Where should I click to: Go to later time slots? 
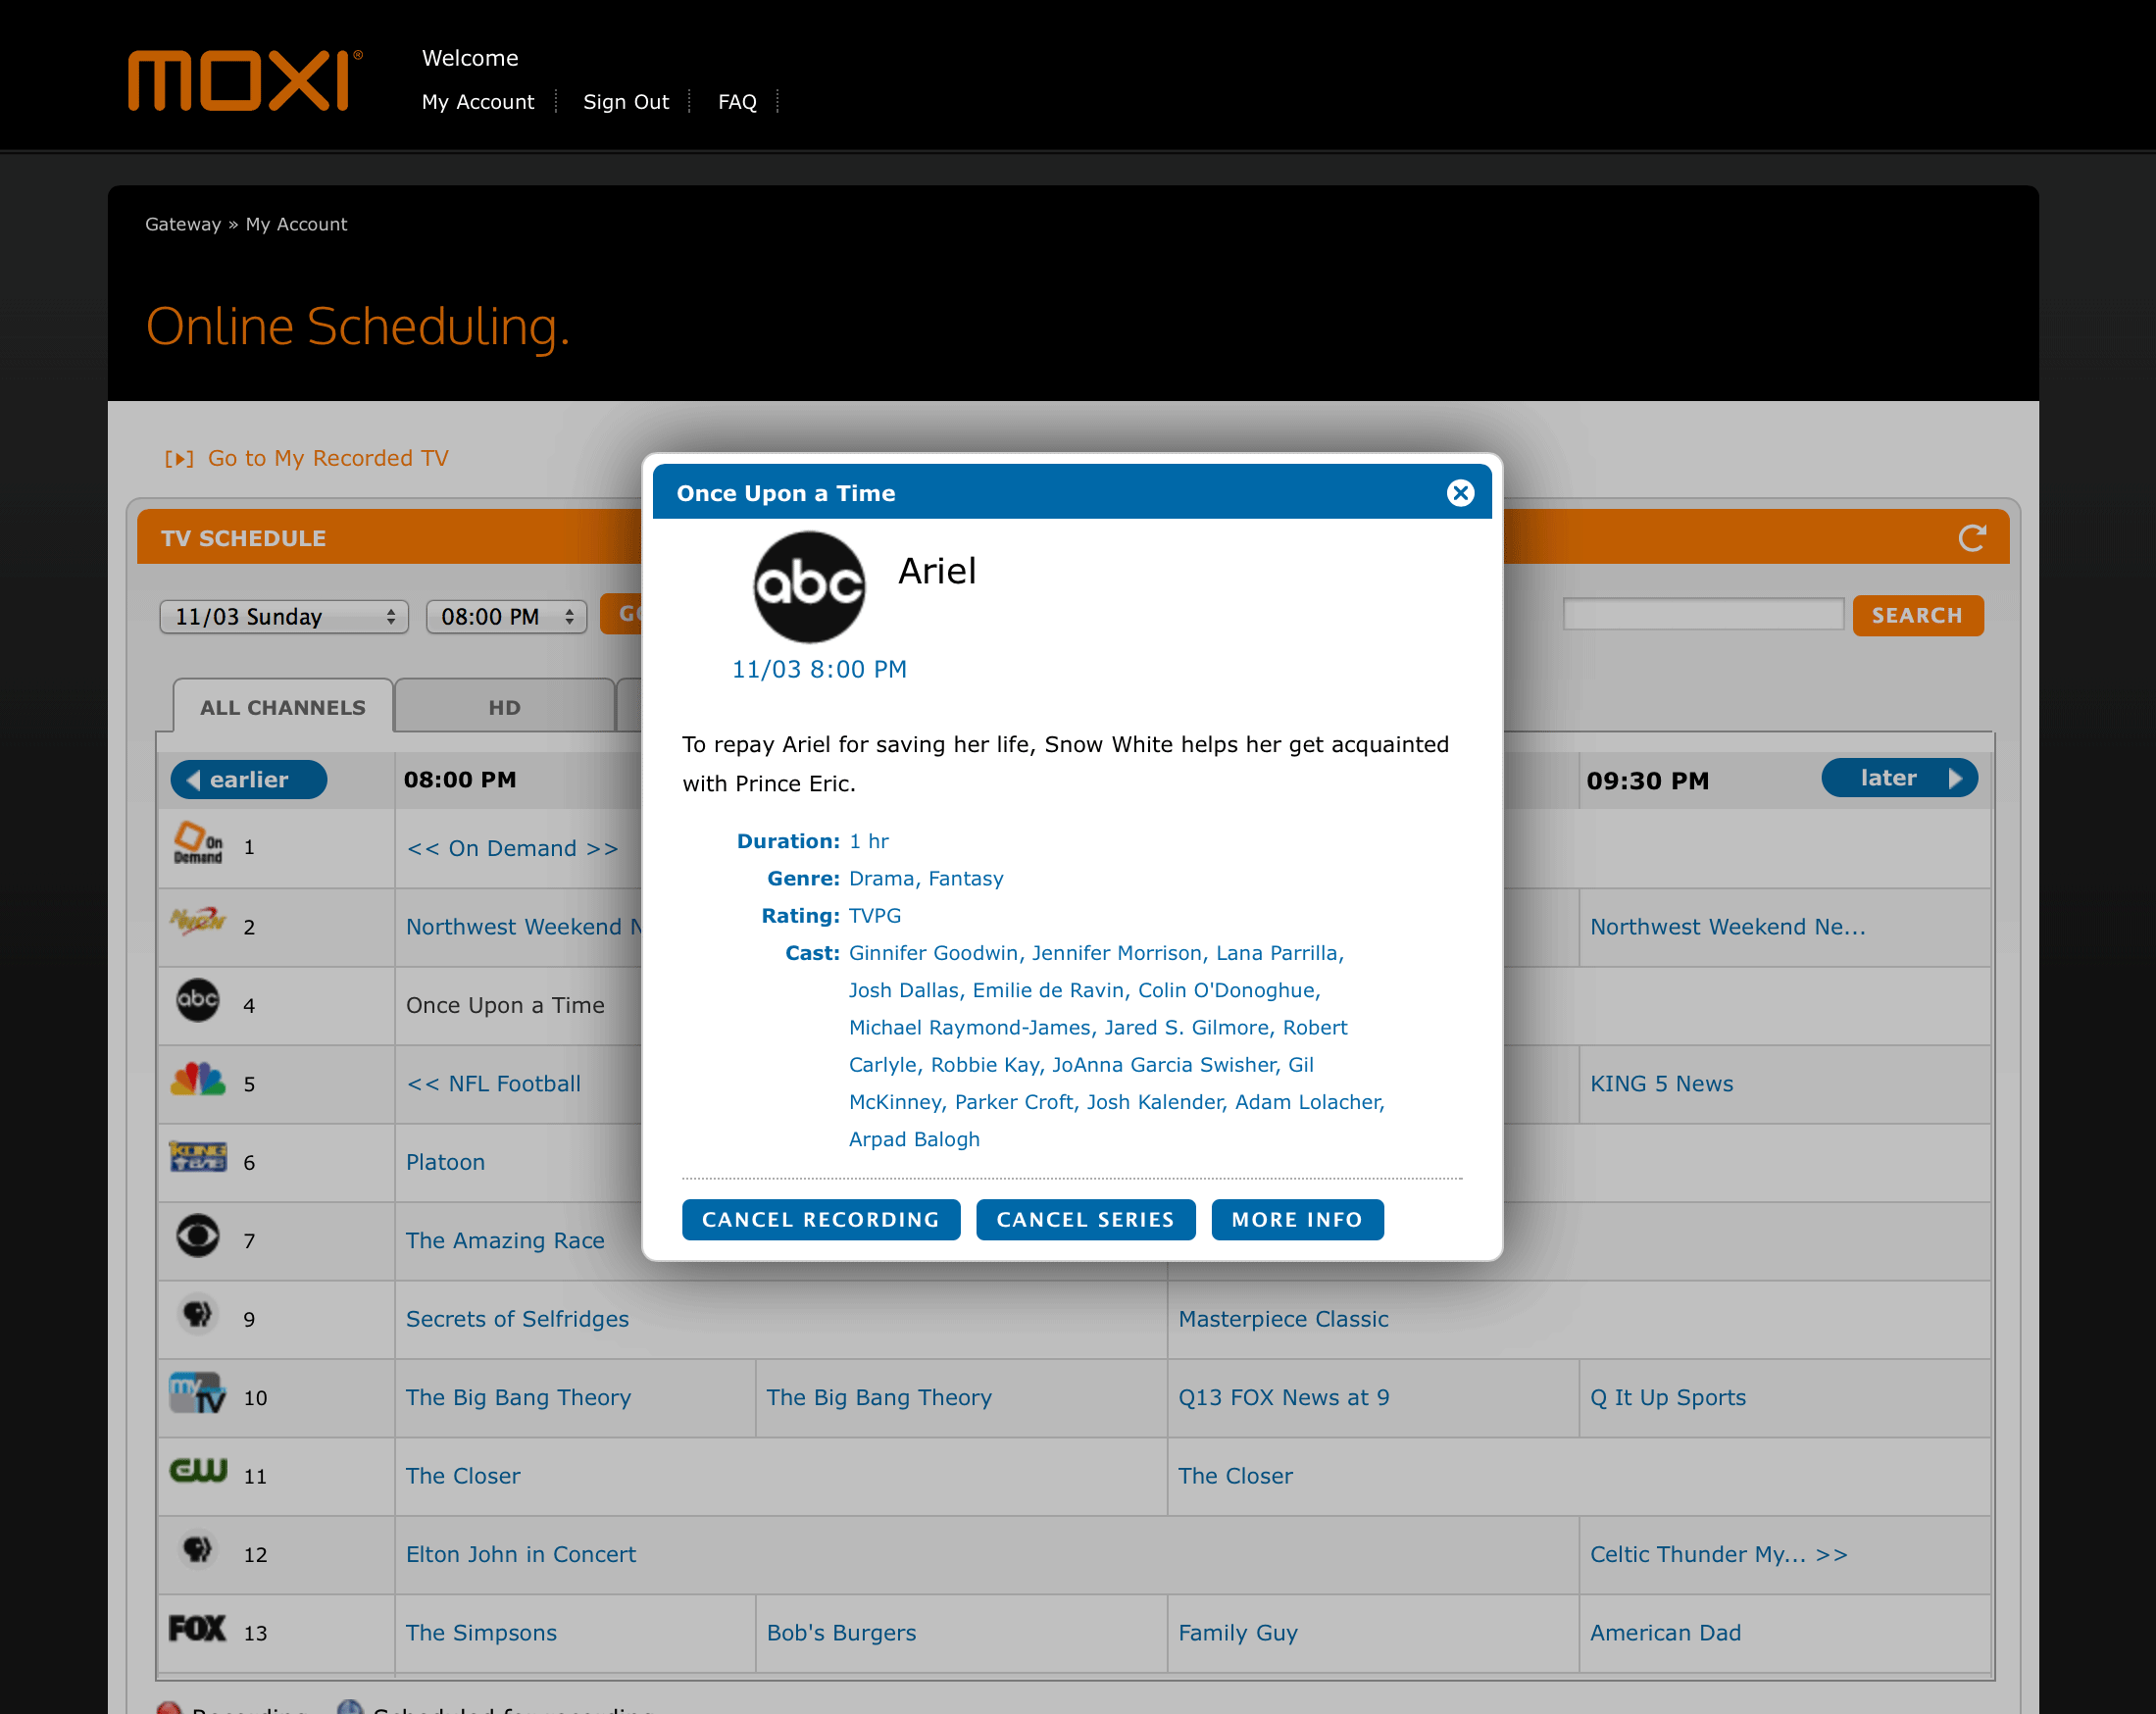point(1898,778)
